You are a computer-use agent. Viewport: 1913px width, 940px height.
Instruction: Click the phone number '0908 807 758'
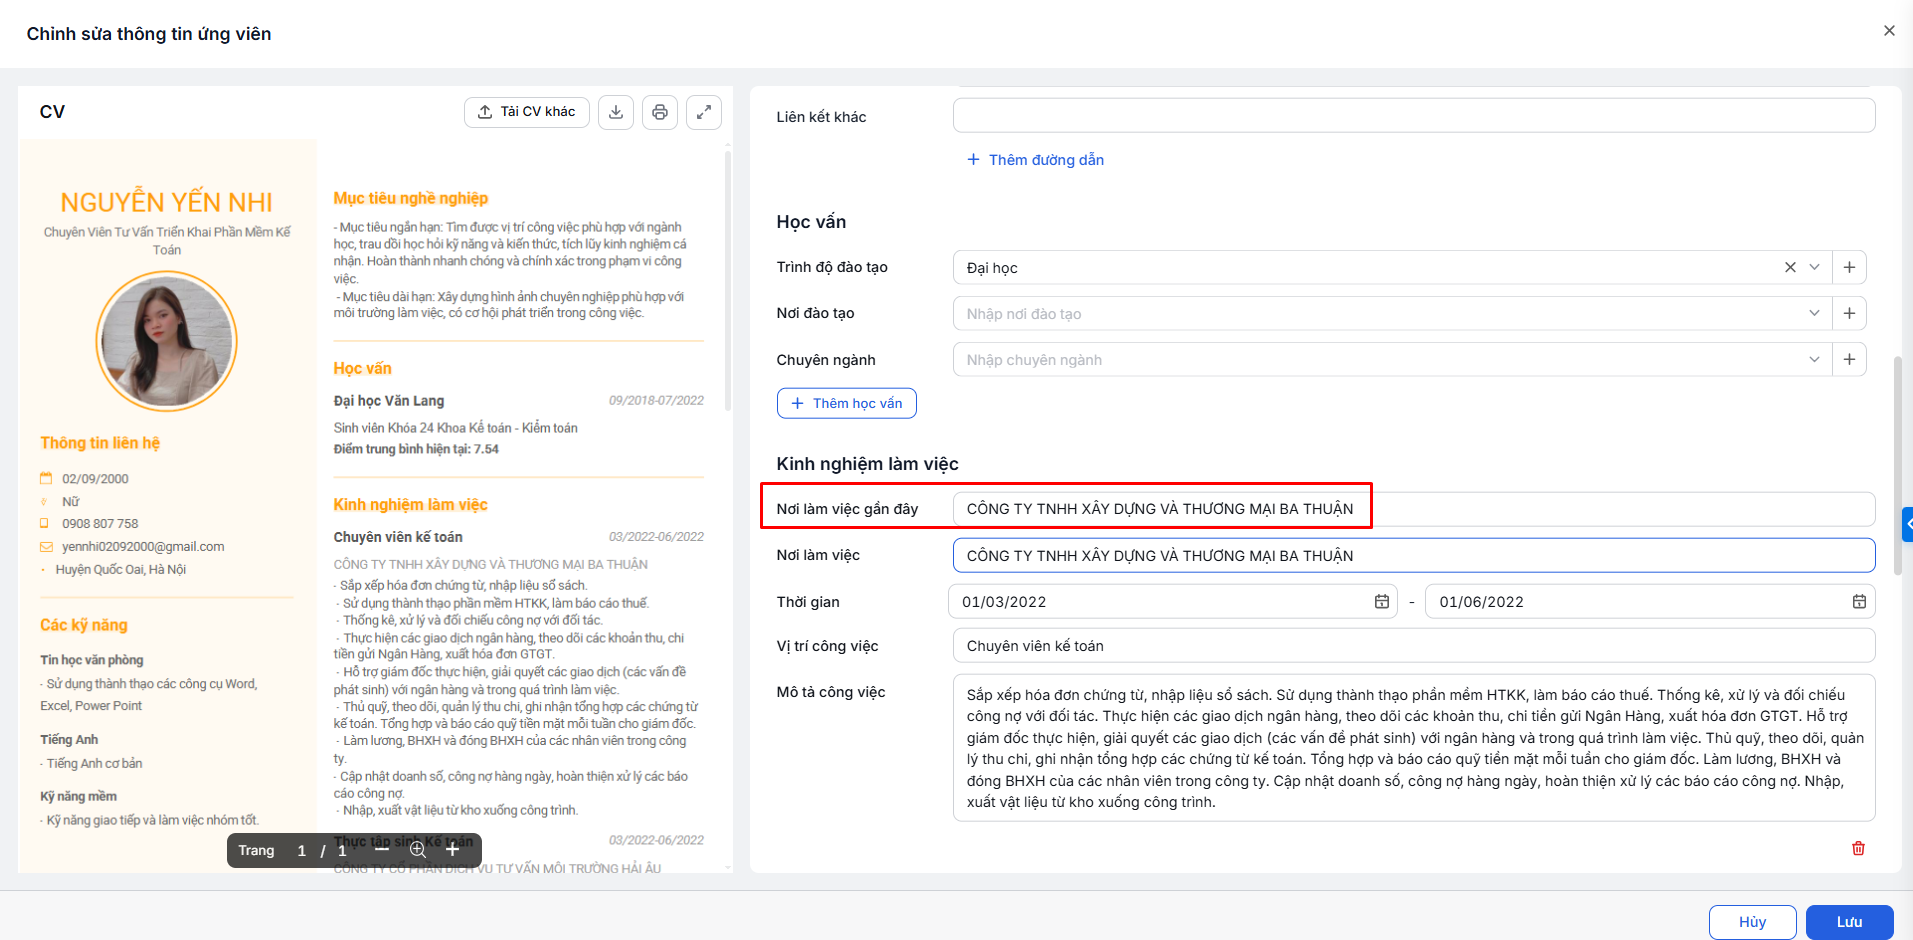tap(100, 523)
